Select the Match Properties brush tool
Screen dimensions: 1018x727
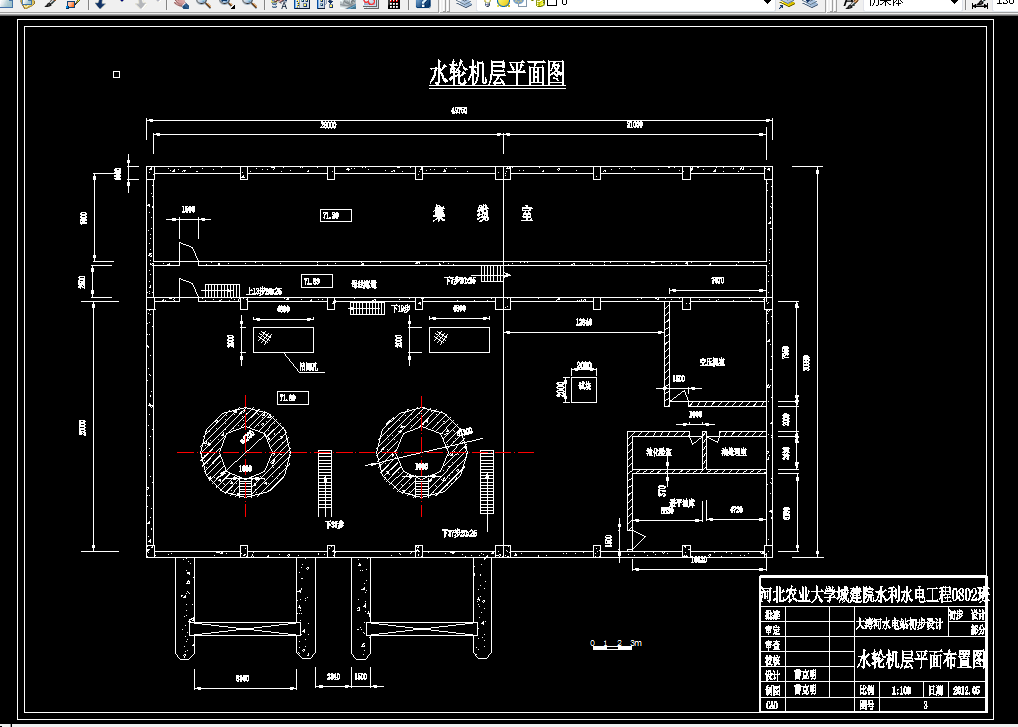51,3
